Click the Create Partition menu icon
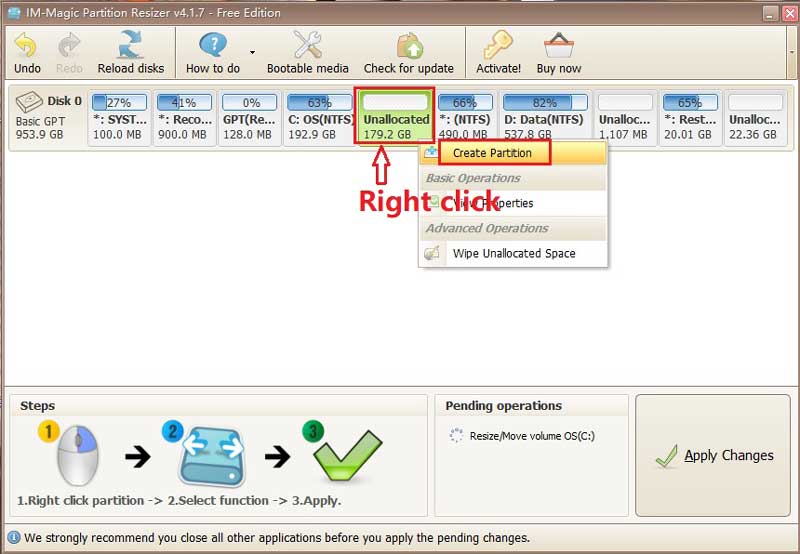Image resolution: width=800 pixels, height=554 pixels. coord(431,152)
